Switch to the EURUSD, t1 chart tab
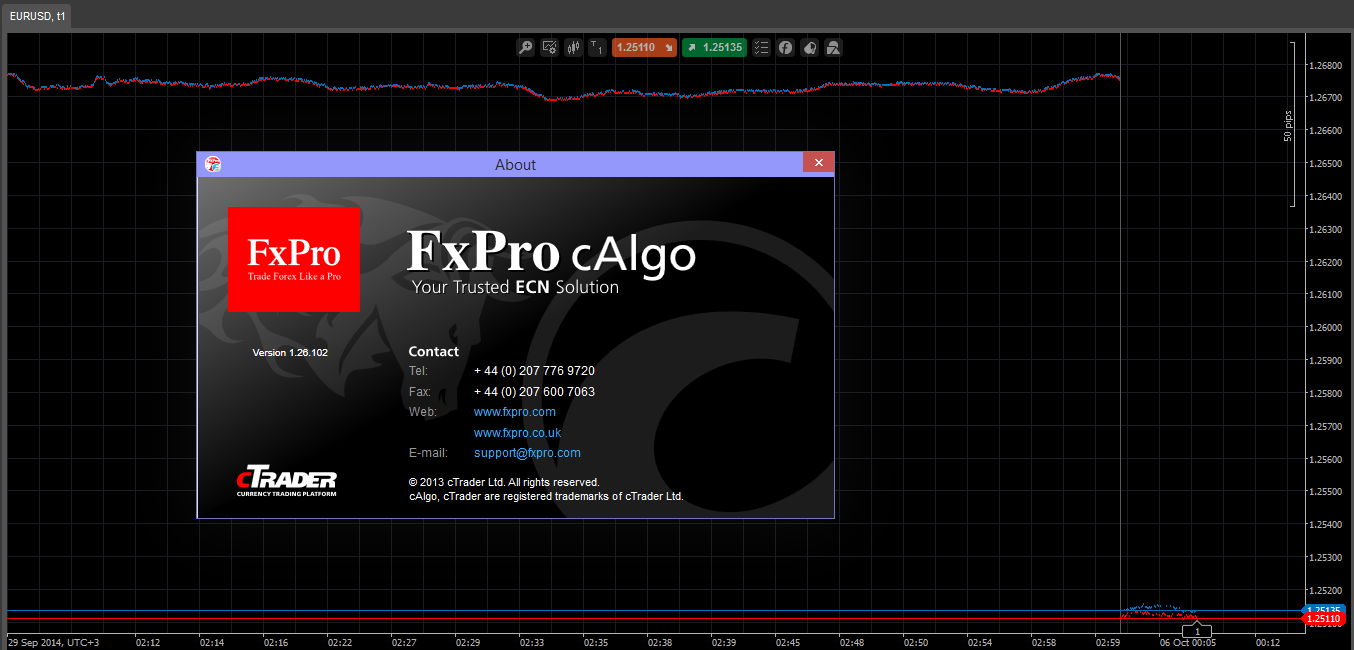The height and width of the screenshot is (650, 1354). point(38,16)
